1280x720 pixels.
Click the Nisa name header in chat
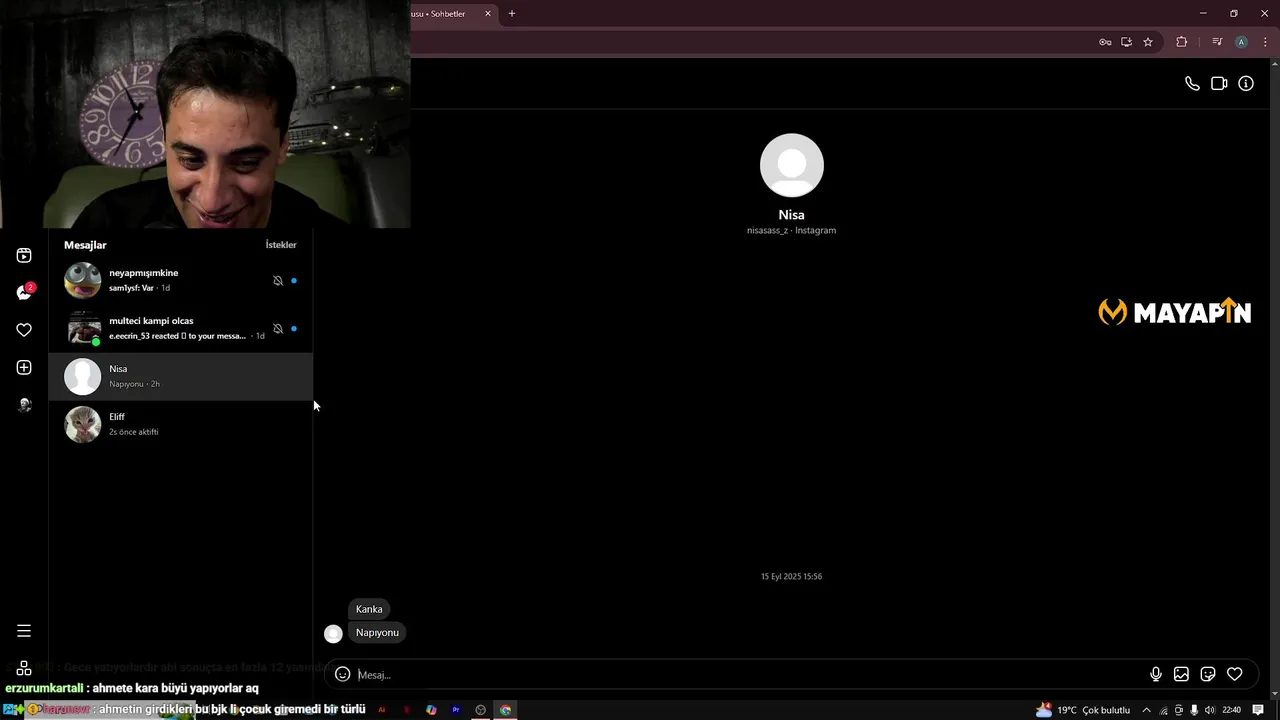(x=792, y=215)
